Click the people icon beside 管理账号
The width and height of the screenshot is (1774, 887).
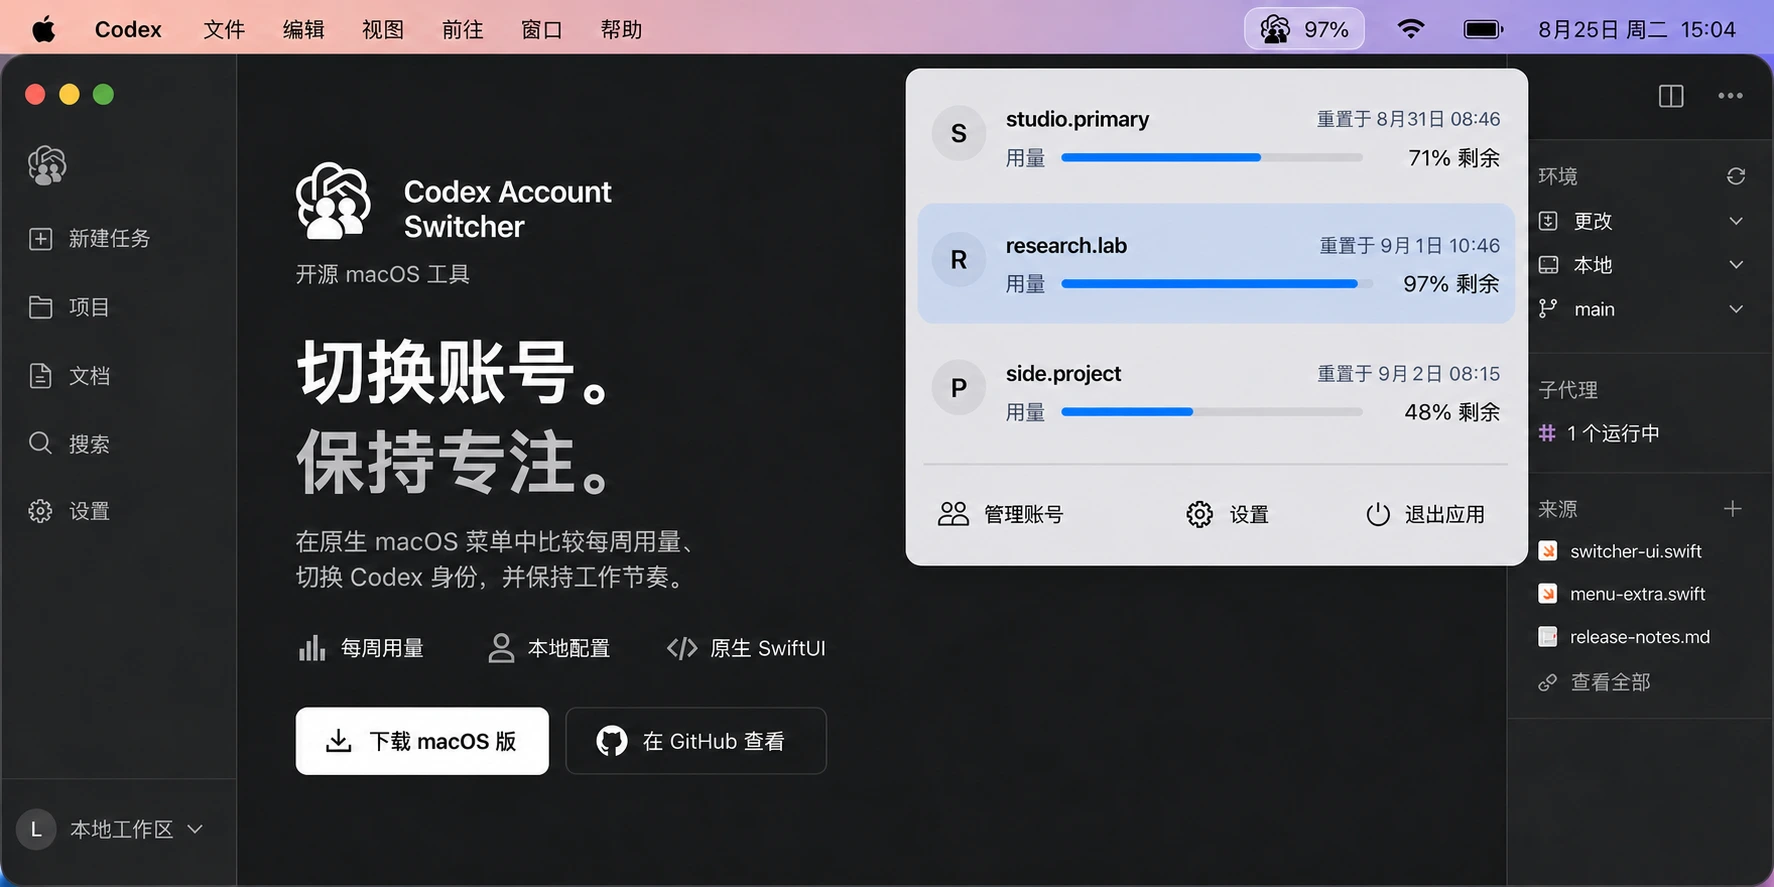pos(953,514)
